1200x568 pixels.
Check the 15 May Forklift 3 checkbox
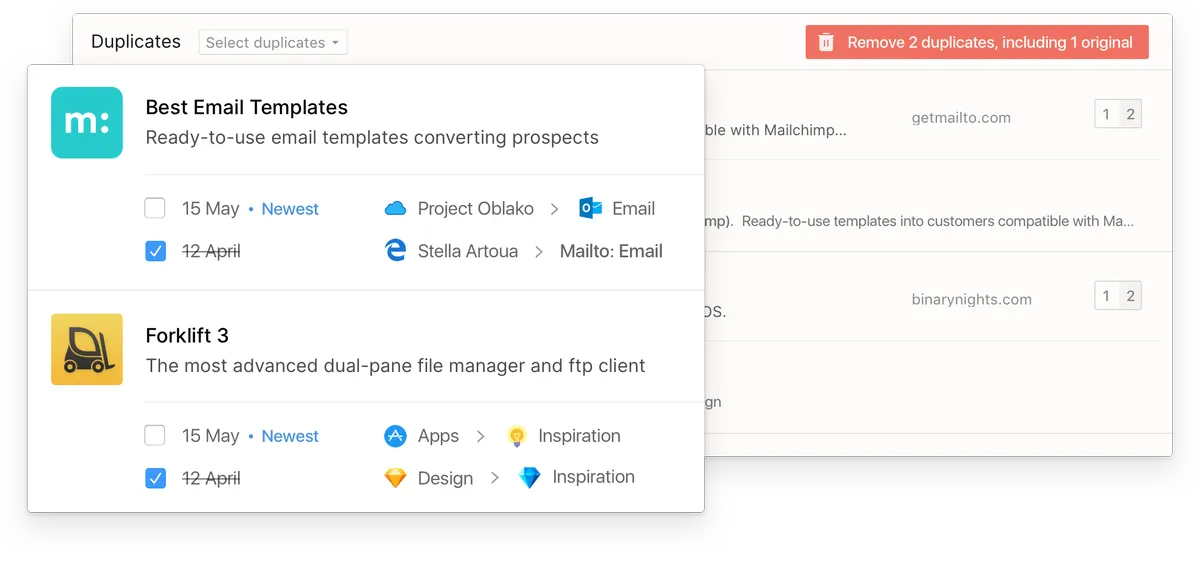click(155, 436)
